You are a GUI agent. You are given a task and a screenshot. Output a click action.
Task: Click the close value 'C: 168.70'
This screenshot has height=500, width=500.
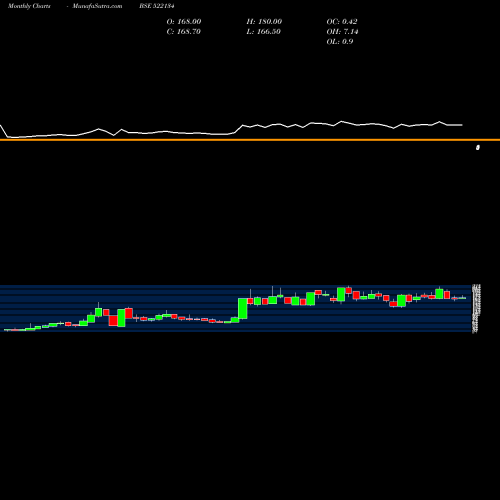click(184, 32)
